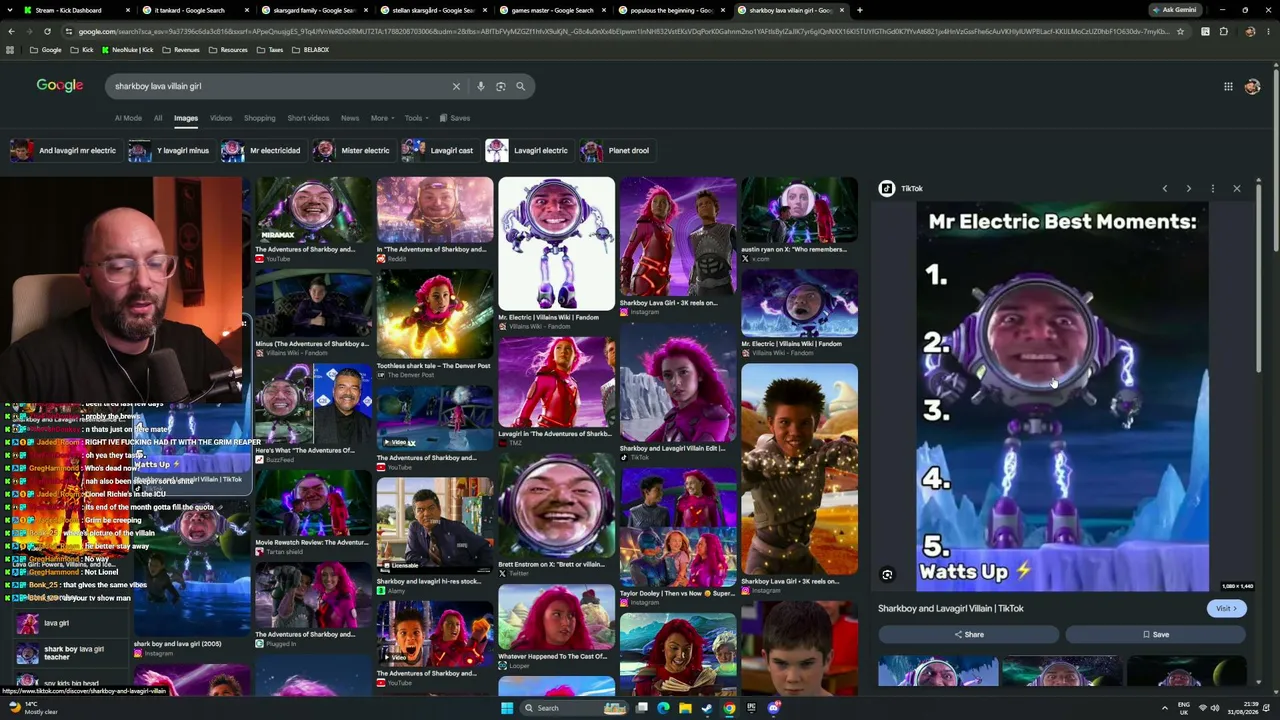This screenshot has width=1280, height=720.
Task: Open Mr. Electric Villains Wiki white-background thumbnail
Action: 557,244
